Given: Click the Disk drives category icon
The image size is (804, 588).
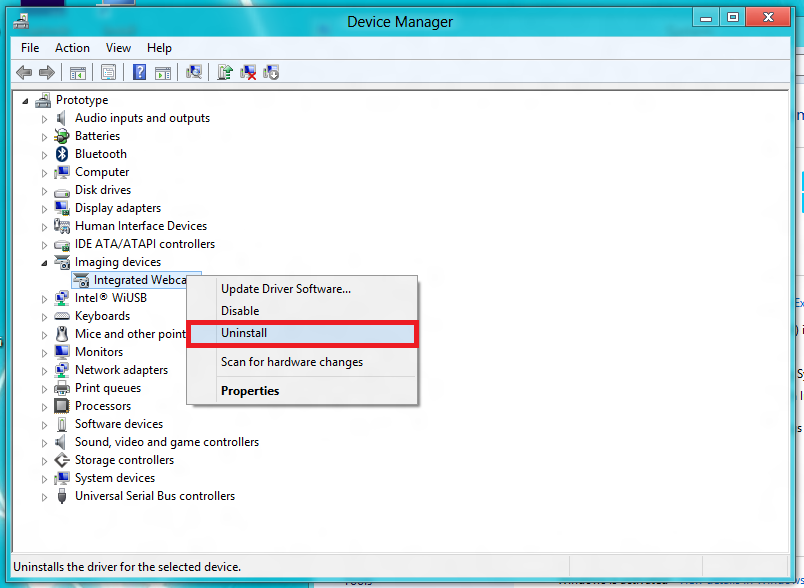Looking at the screenshot, I should click(62, 191).
